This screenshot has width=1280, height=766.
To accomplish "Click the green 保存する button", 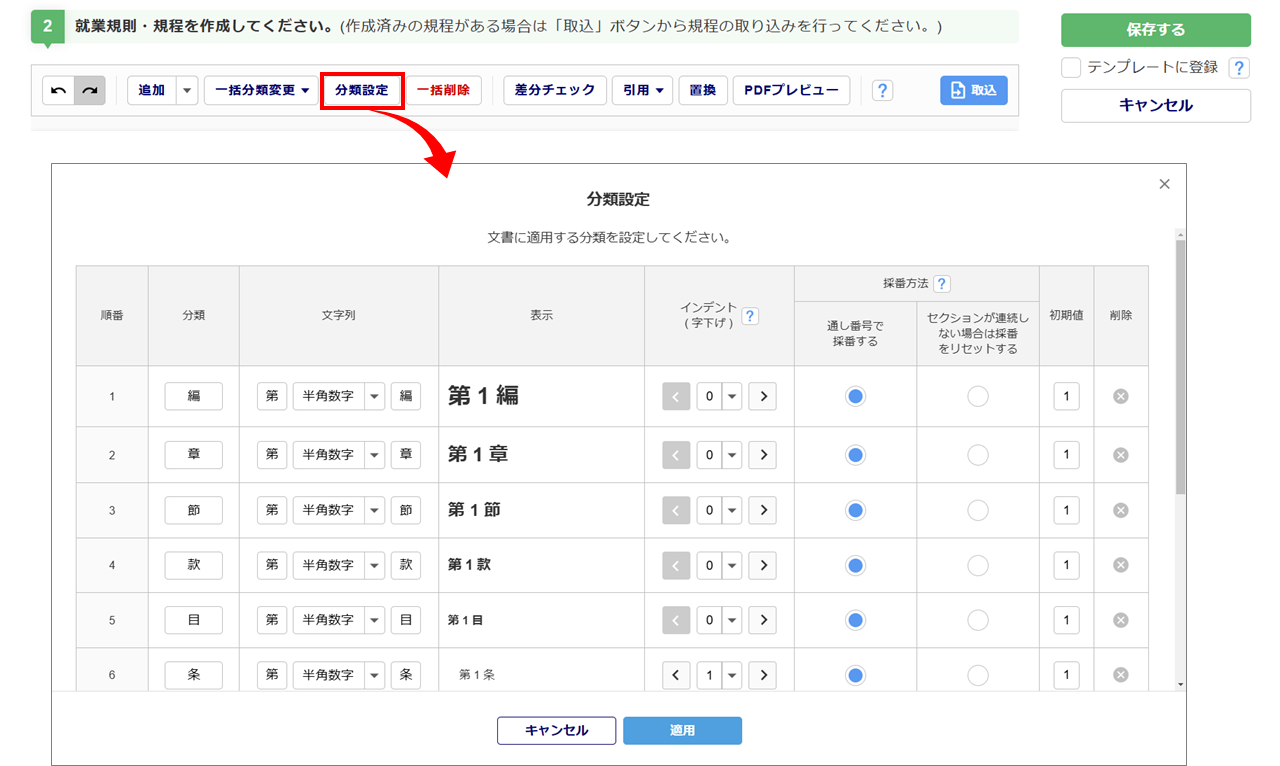I will click(x=1155, y=30).
